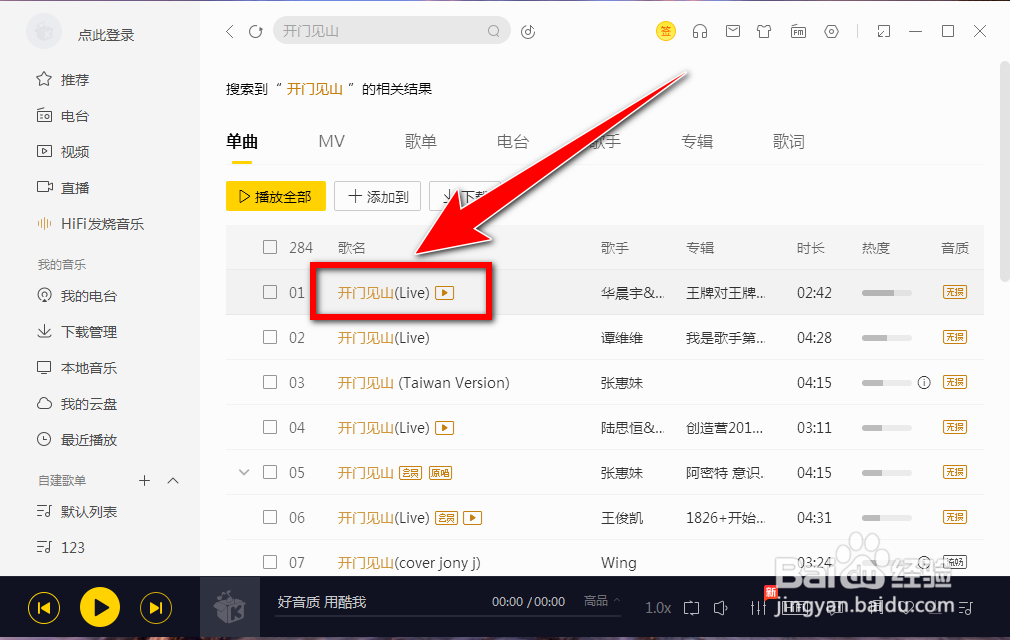The height and width of the screenshot is (640, 1010).
Task: Play the previous track
Action: [x=44, y=608]
